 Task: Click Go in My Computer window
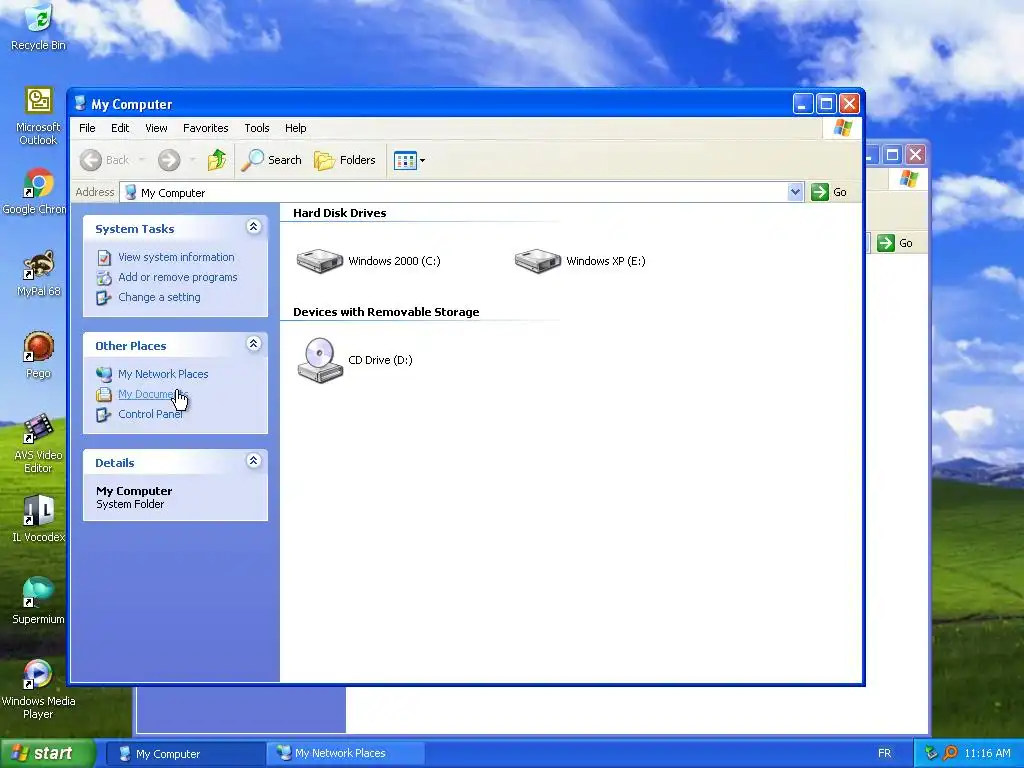coord(829,192)
